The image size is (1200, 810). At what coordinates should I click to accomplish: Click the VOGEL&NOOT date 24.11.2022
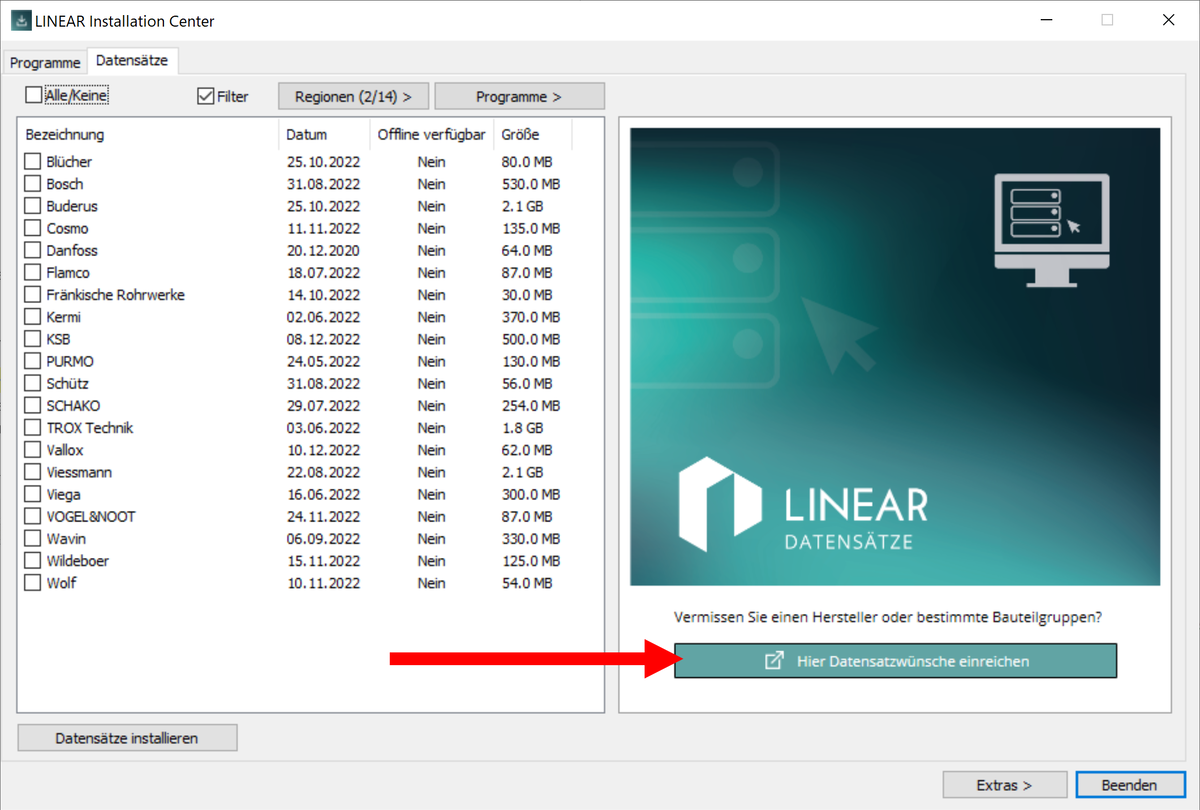(323, 517)
